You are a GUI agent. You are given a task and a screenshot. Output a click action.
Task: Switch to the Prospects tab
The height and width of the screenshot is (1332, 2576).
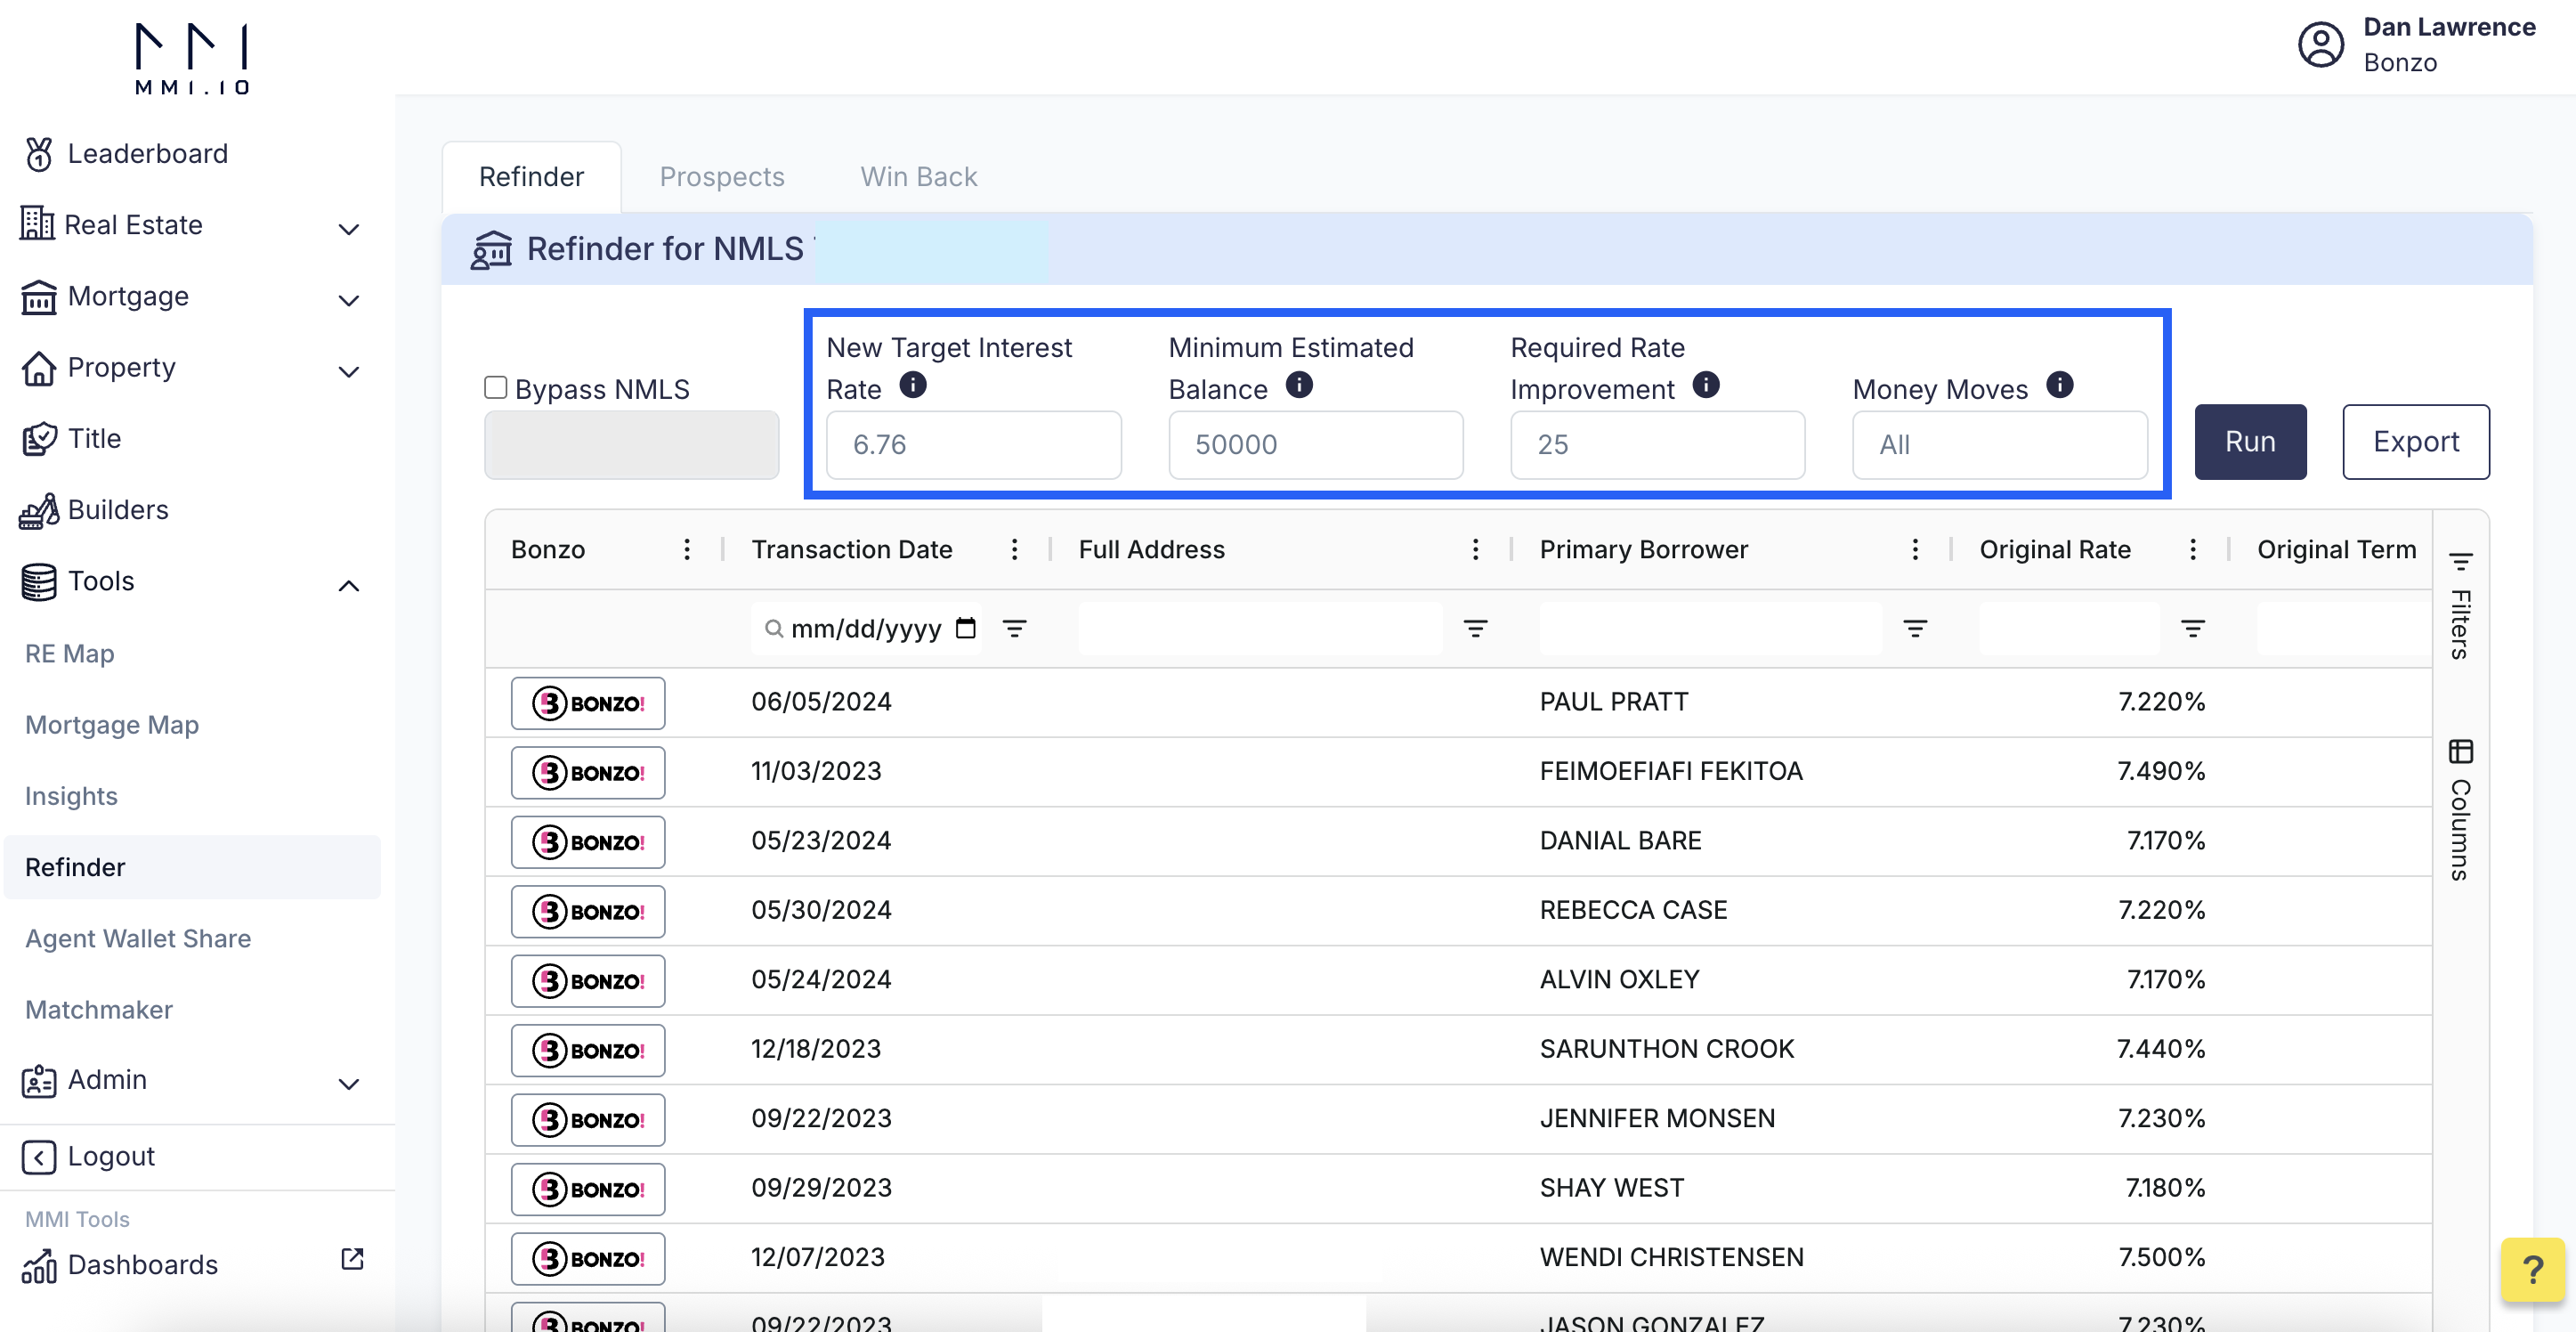tap(722, 177)
